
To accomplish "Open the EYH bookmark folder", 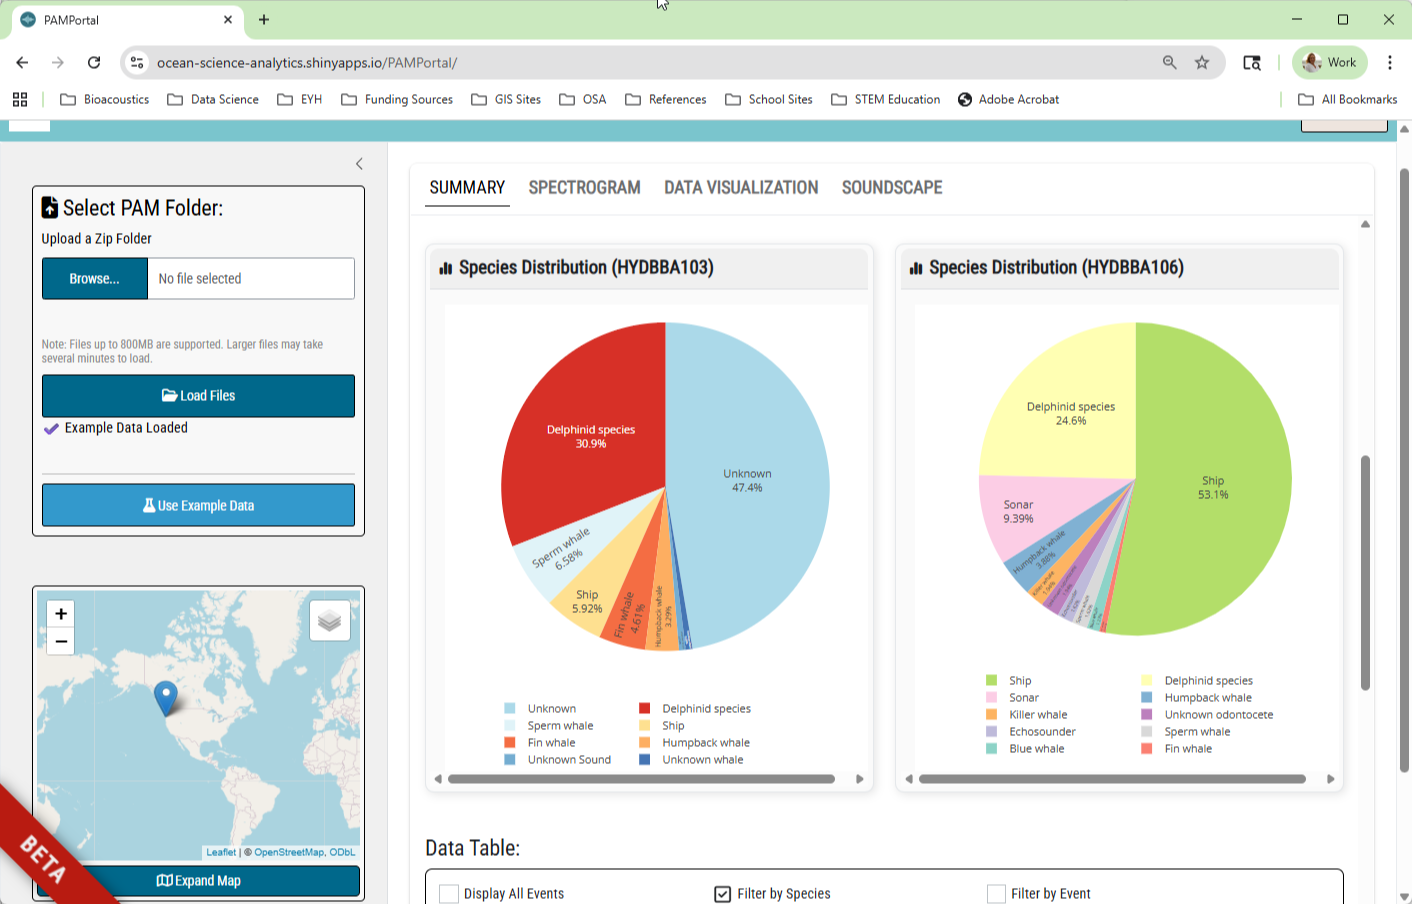I will [x=300, y=99].
